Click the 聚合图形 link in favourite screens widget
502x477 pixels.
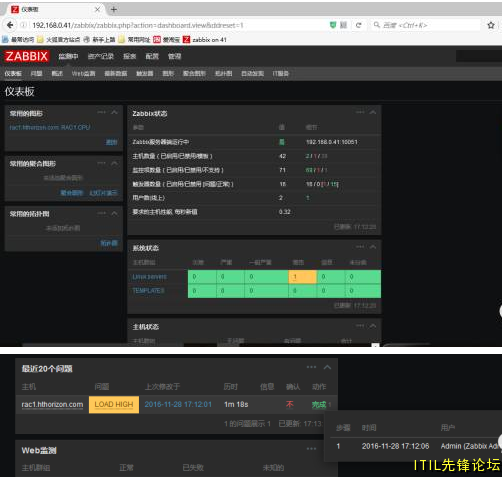pyautogui.click(x=72, y=193)
